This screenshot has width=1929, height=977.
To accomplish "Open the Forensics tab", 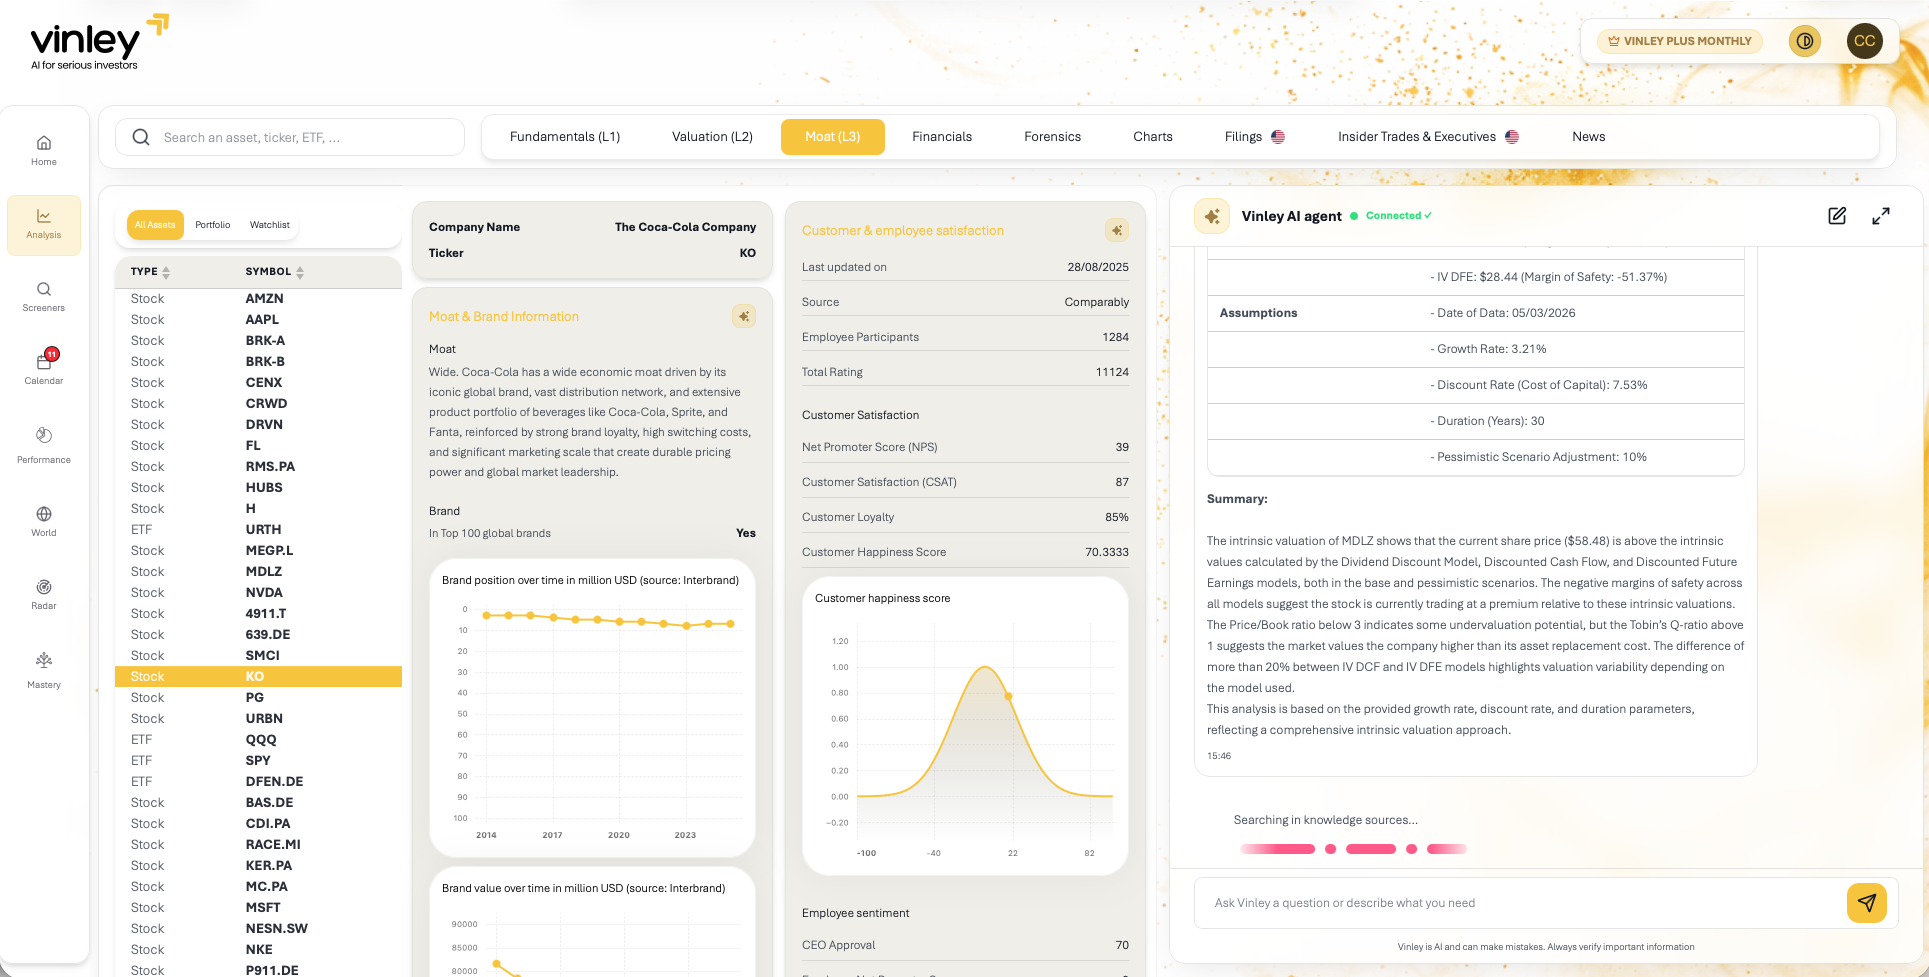I will point(1052,136).
